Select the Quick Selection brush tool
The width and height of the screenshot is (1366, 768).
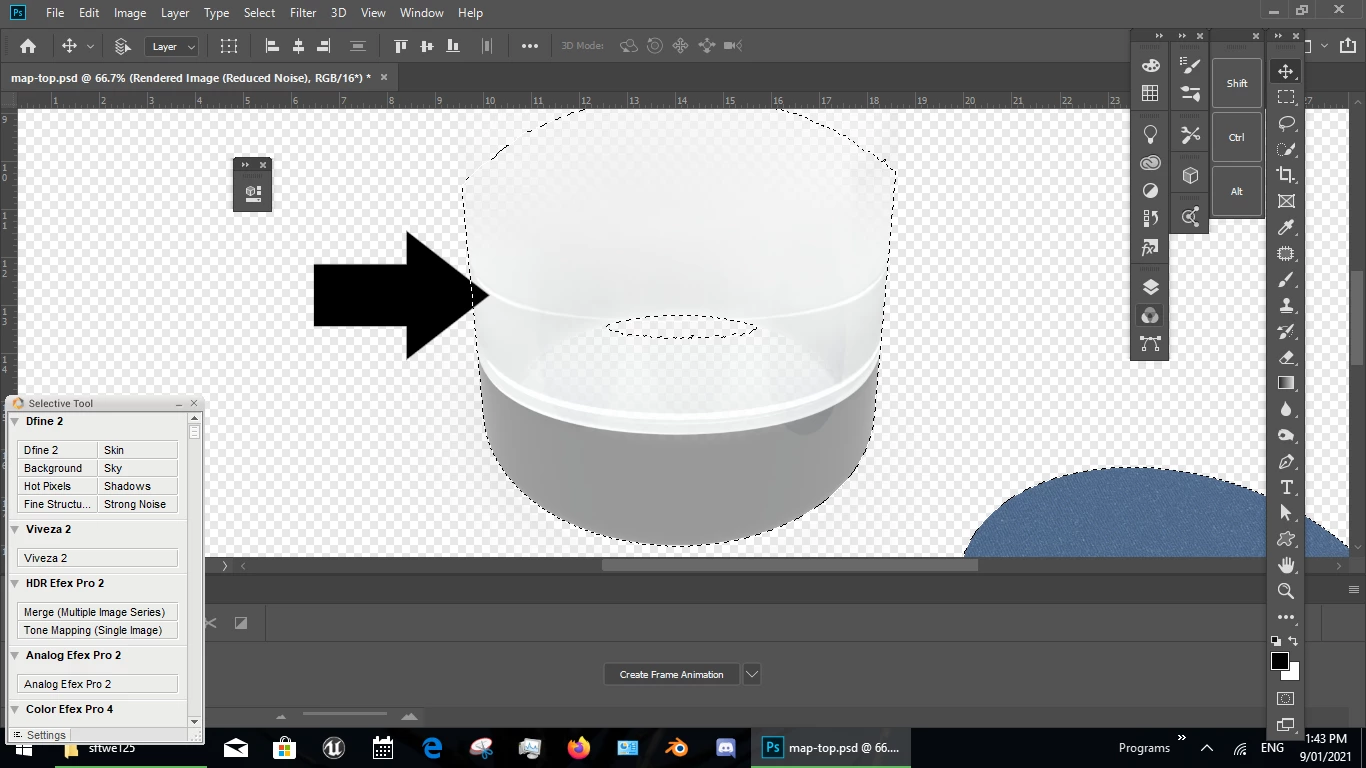(1286, 149)
